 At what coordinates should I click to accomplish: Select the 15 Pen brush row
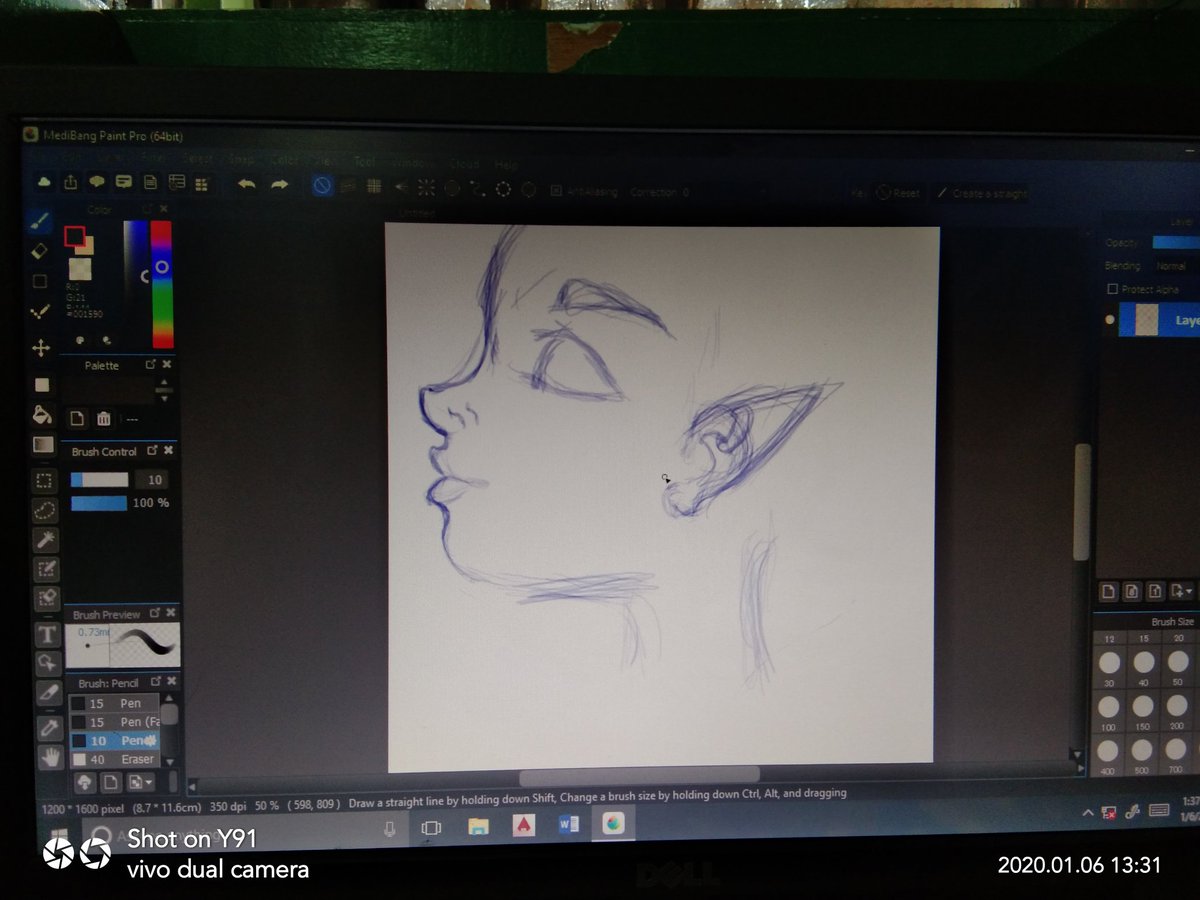coord(114,703)
